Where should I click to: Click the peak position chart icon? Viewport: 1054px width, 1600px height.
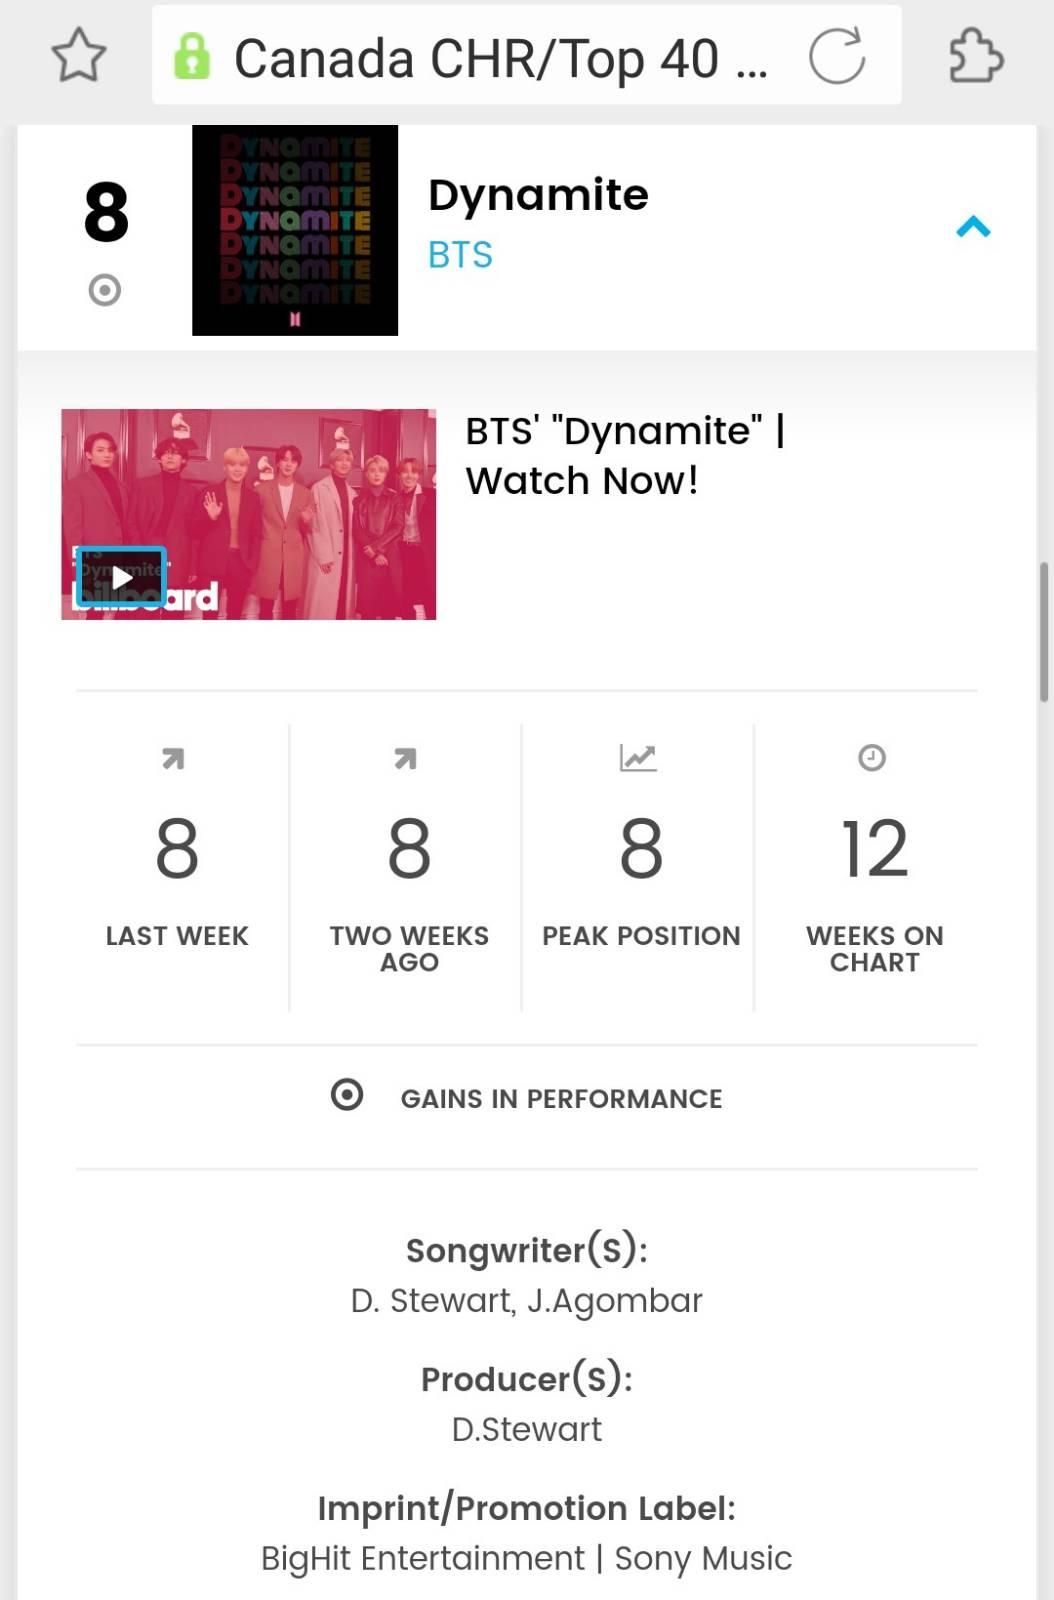click(x=638, y=758)
